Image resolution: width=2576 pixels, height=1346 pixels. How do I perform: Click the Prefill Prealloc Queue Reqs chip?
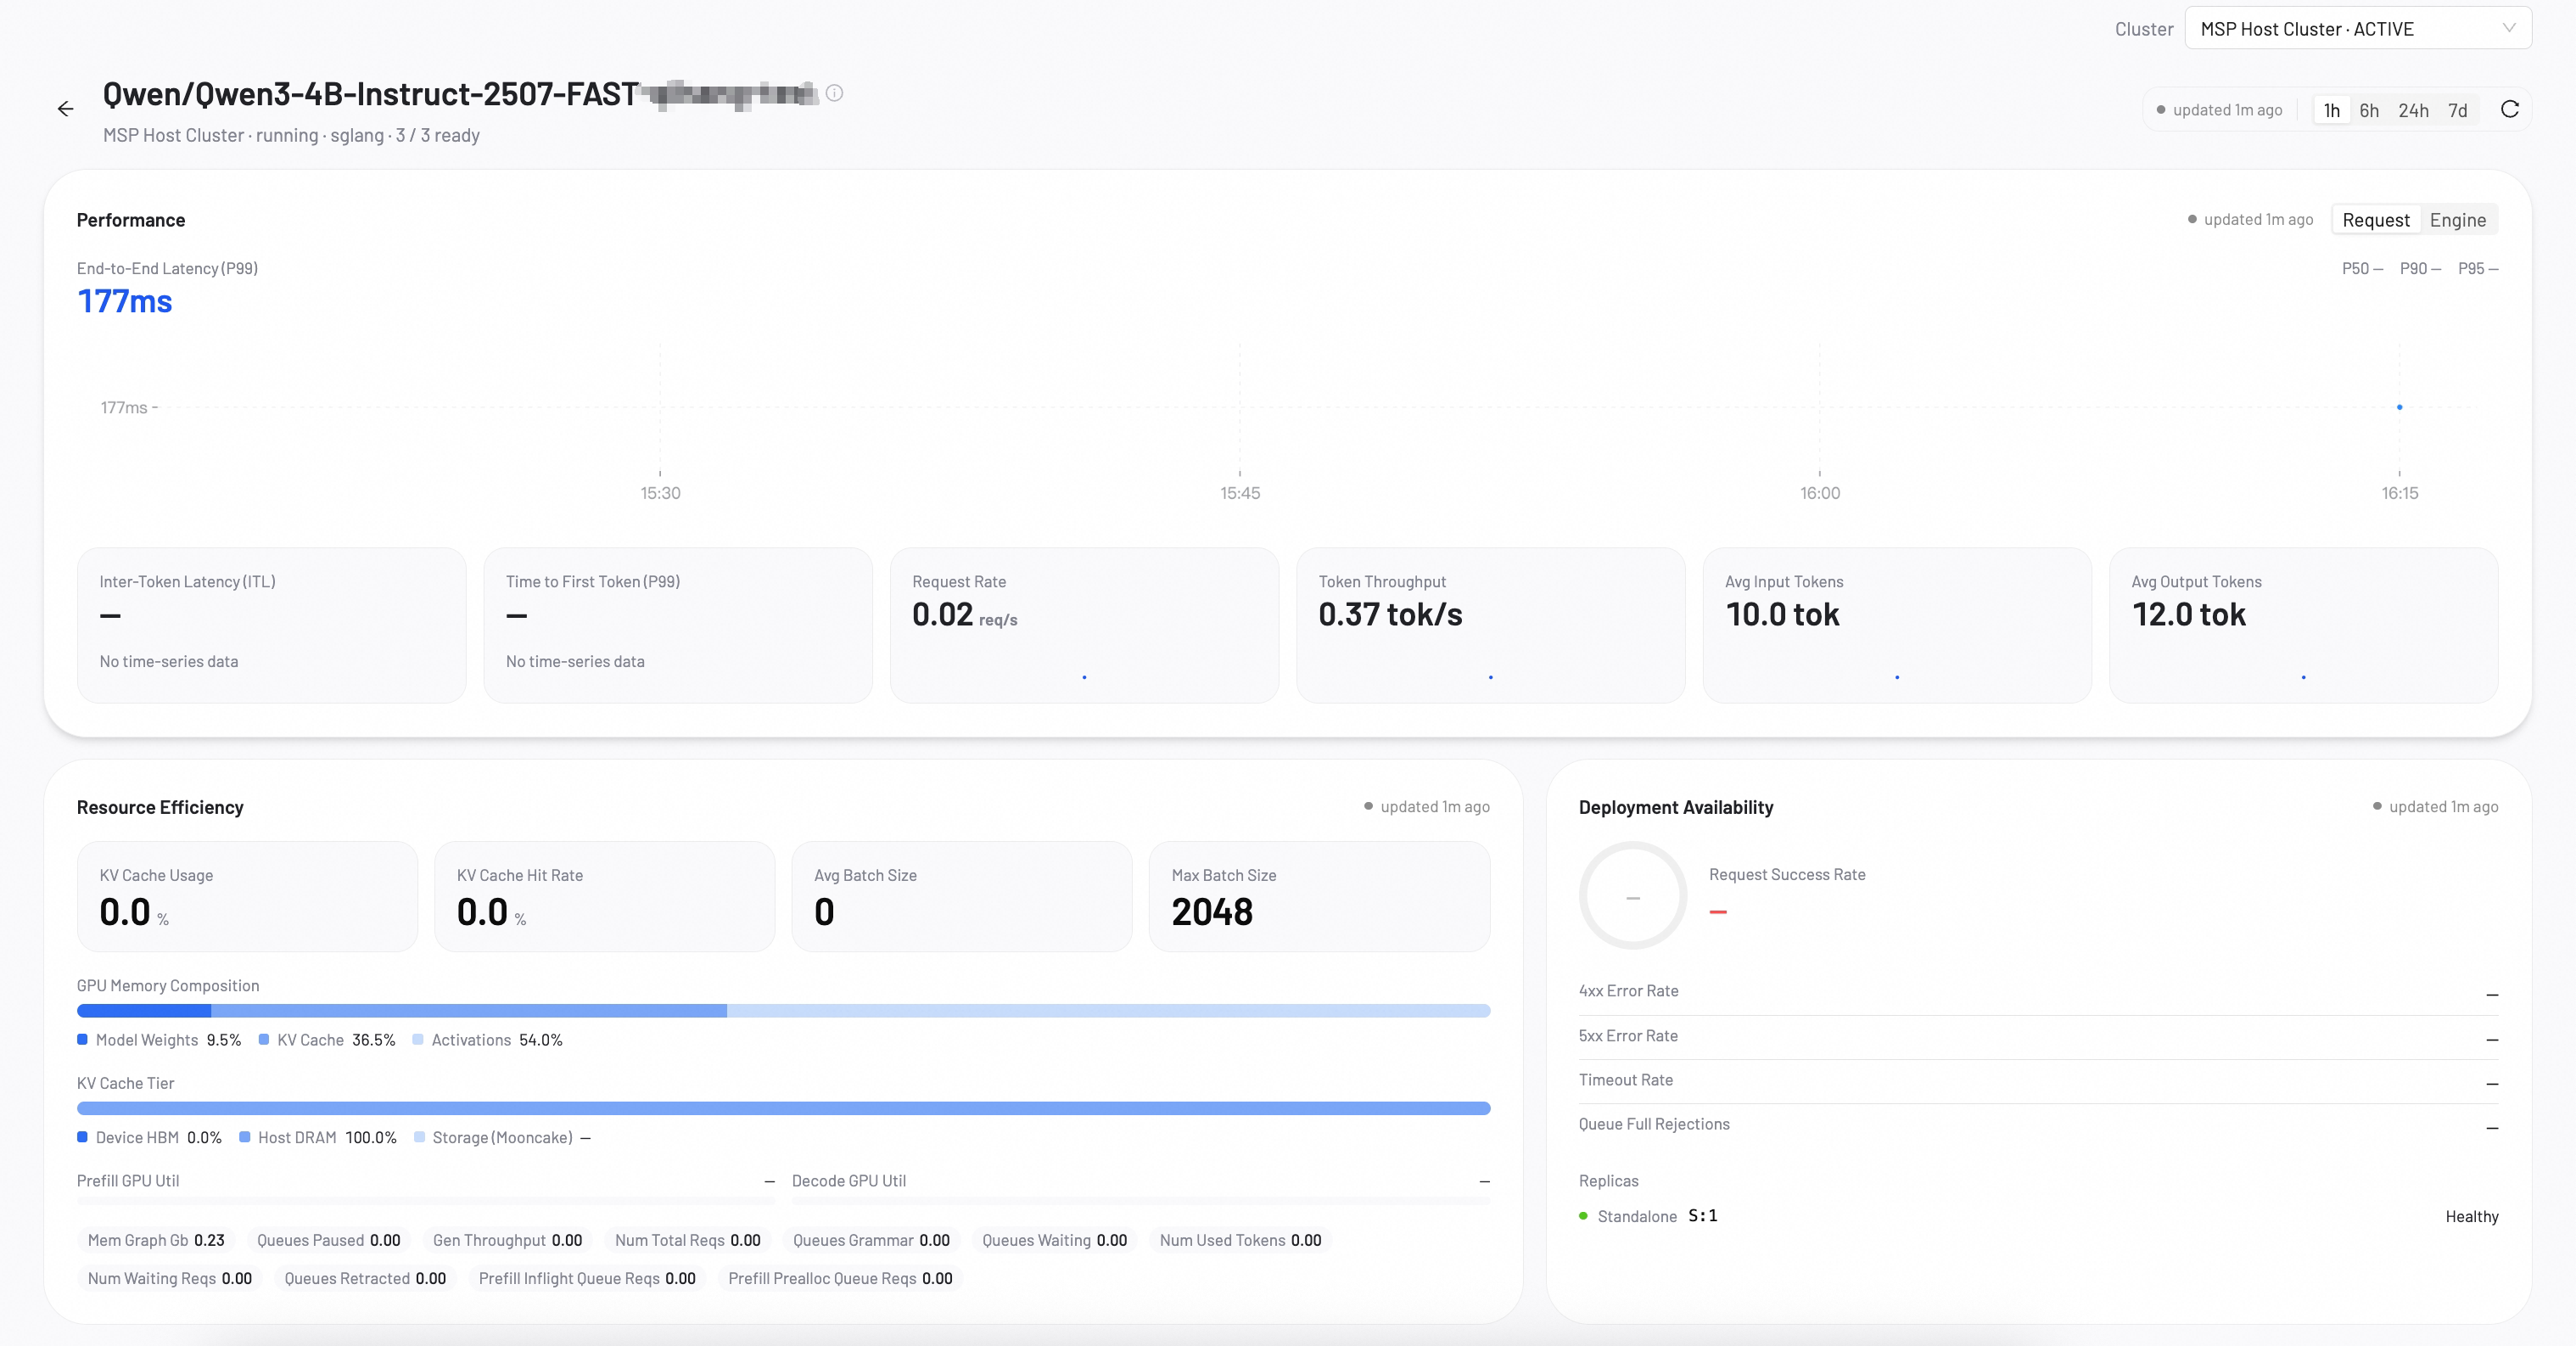pos(840,1278)
